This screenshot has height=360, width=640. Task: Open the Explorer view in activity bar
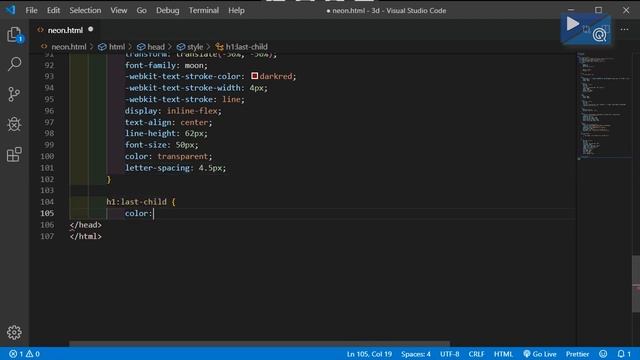[x=14, y=35]
